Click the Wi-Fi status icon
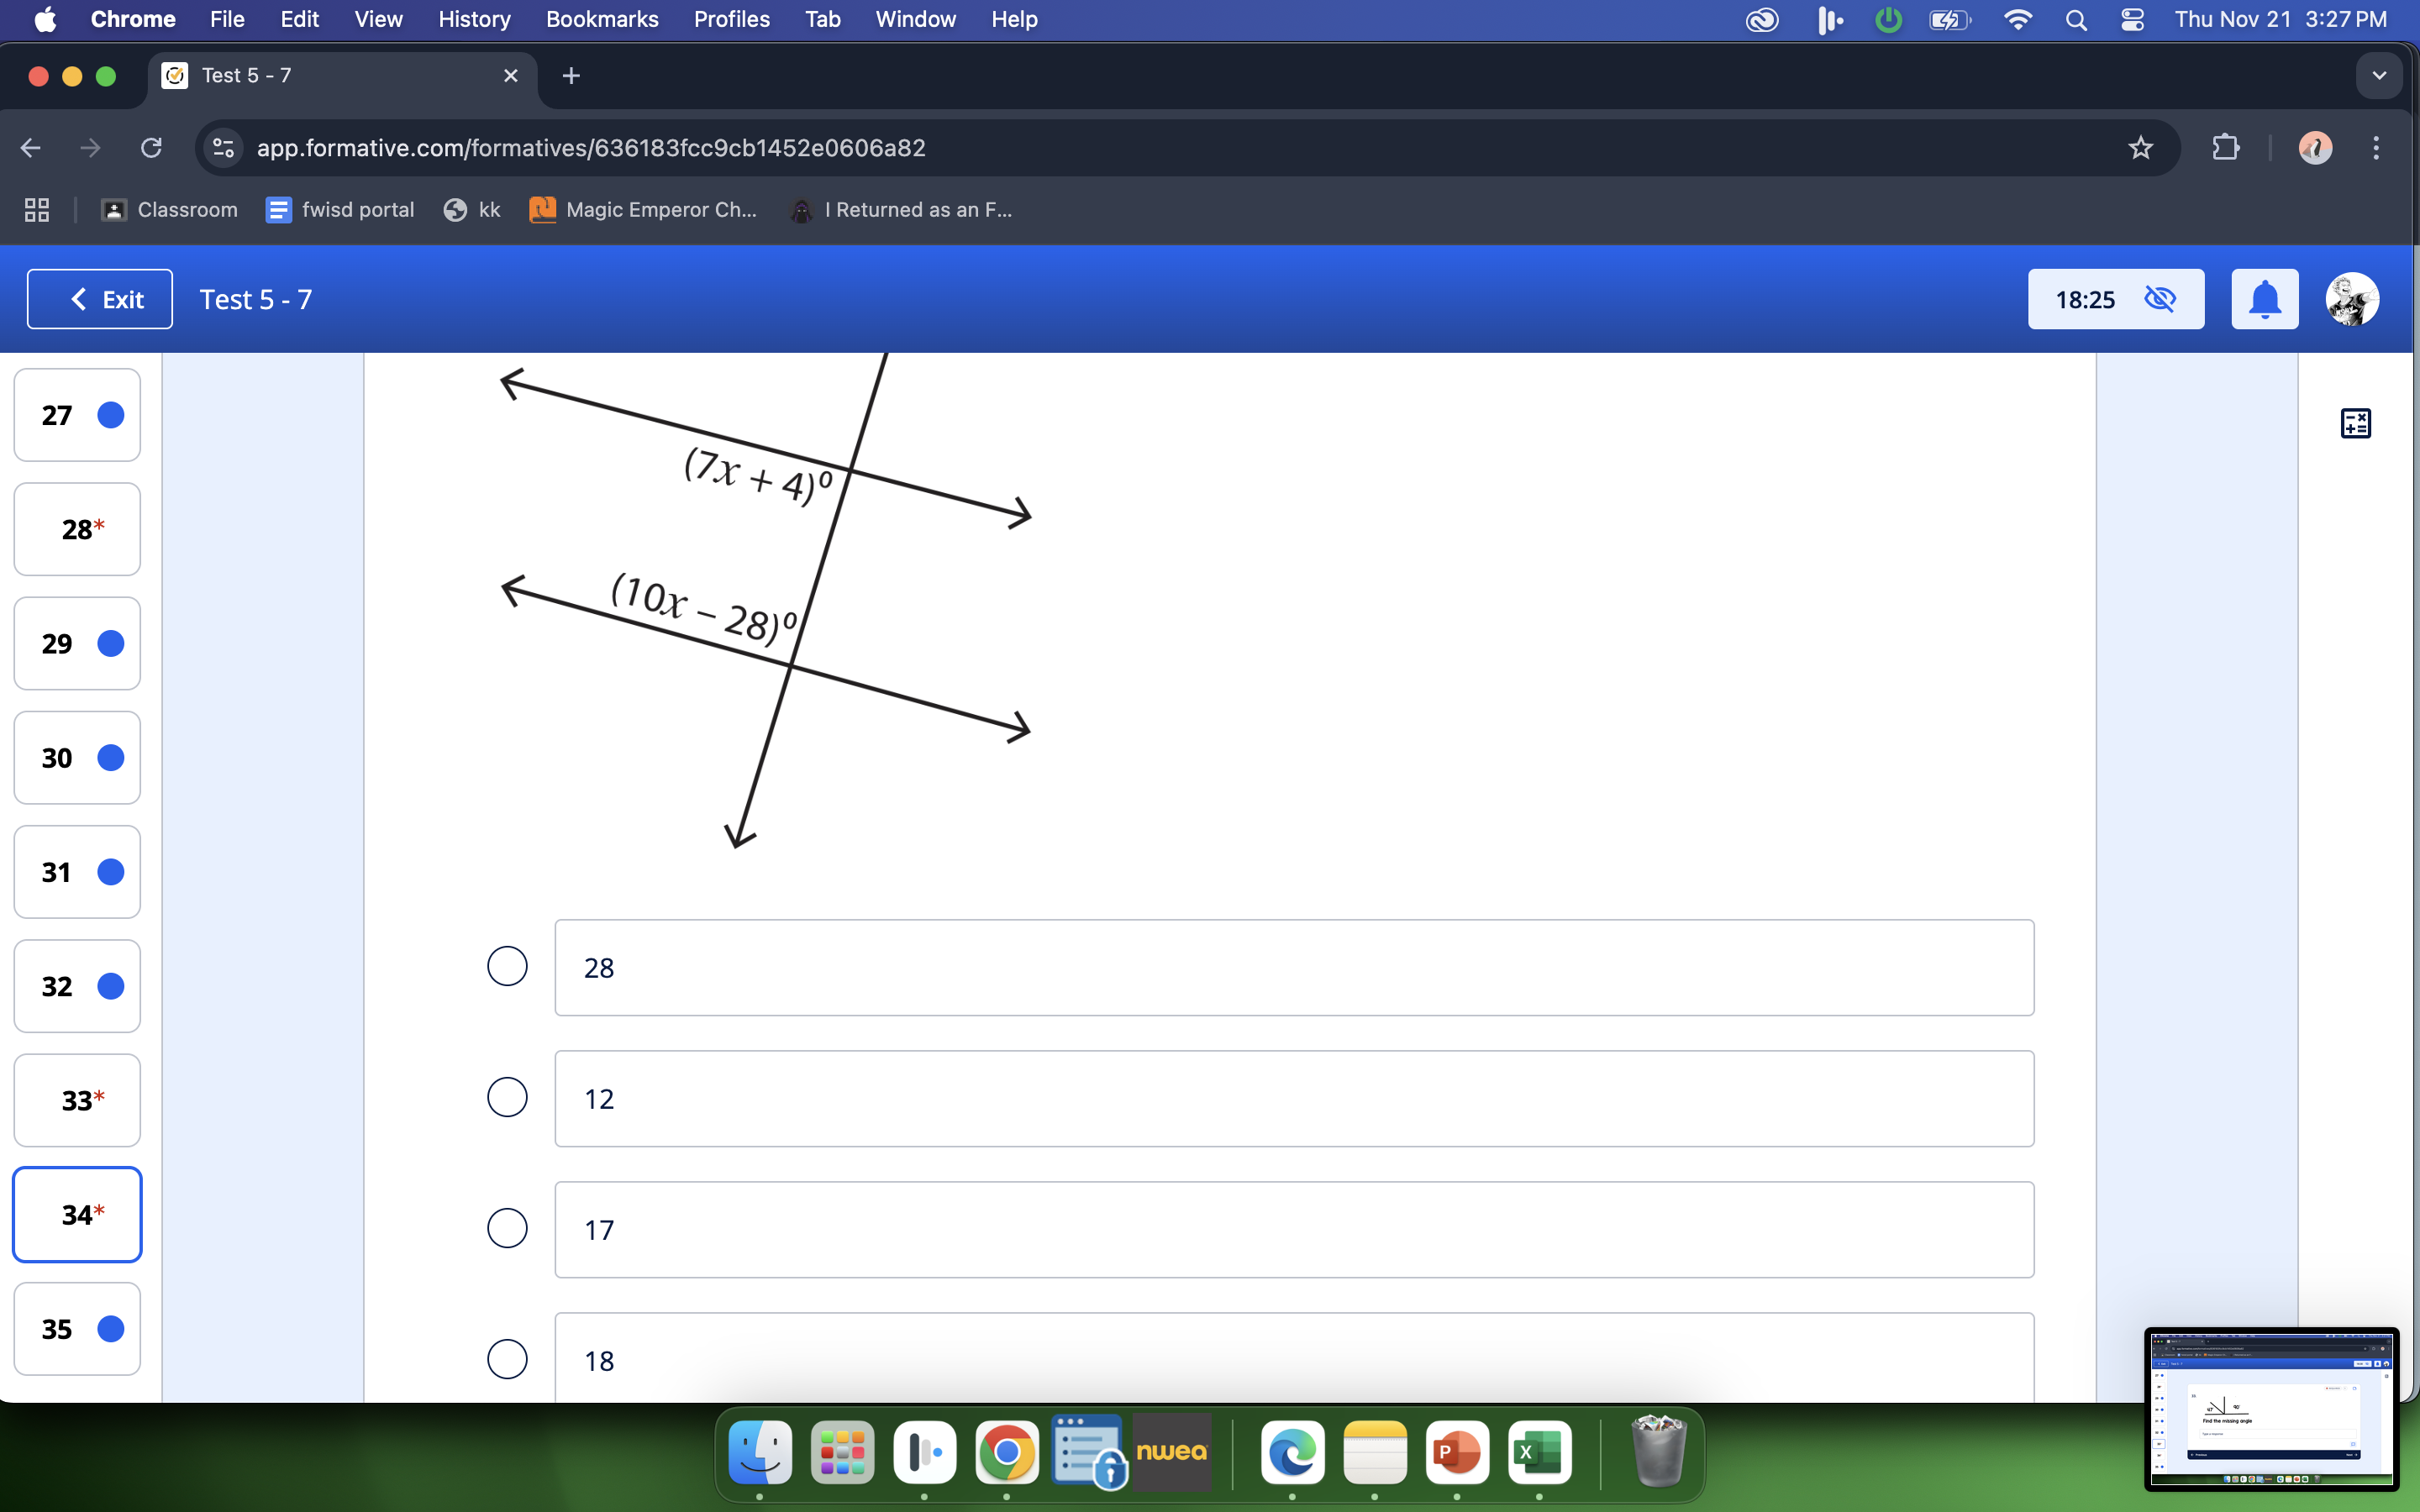The image size is (2420, 1512). (x=2018, y=20)
